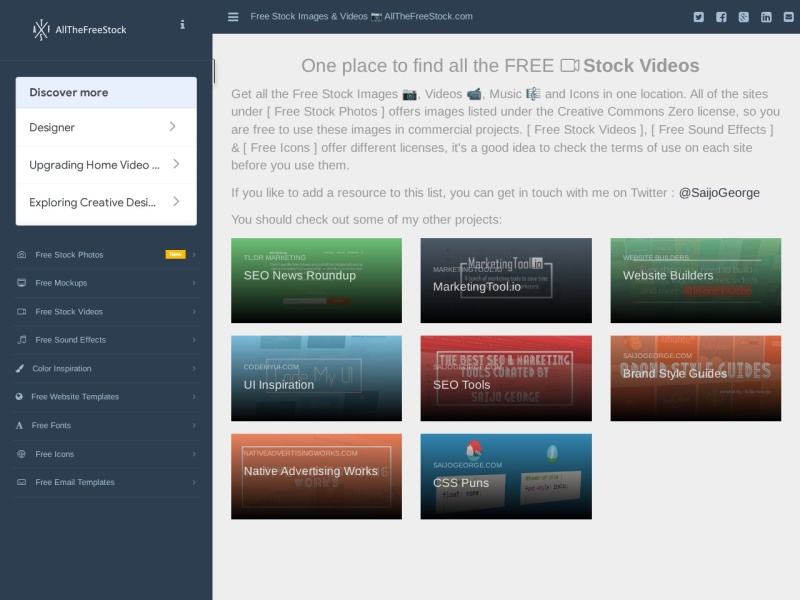800x600 pixels.
Task: Click the Free Icons label
Action: [55, 454]
